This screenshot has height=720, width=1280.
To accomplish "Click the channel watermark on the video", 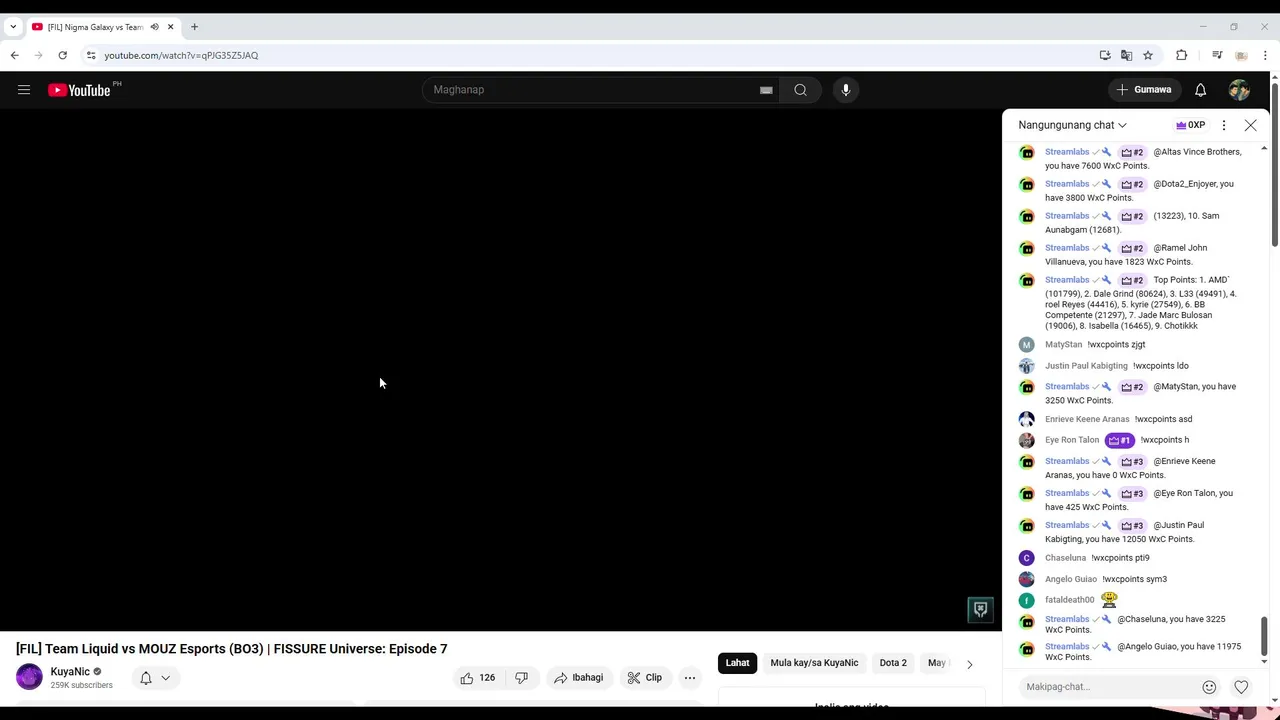I will point(980,609).
